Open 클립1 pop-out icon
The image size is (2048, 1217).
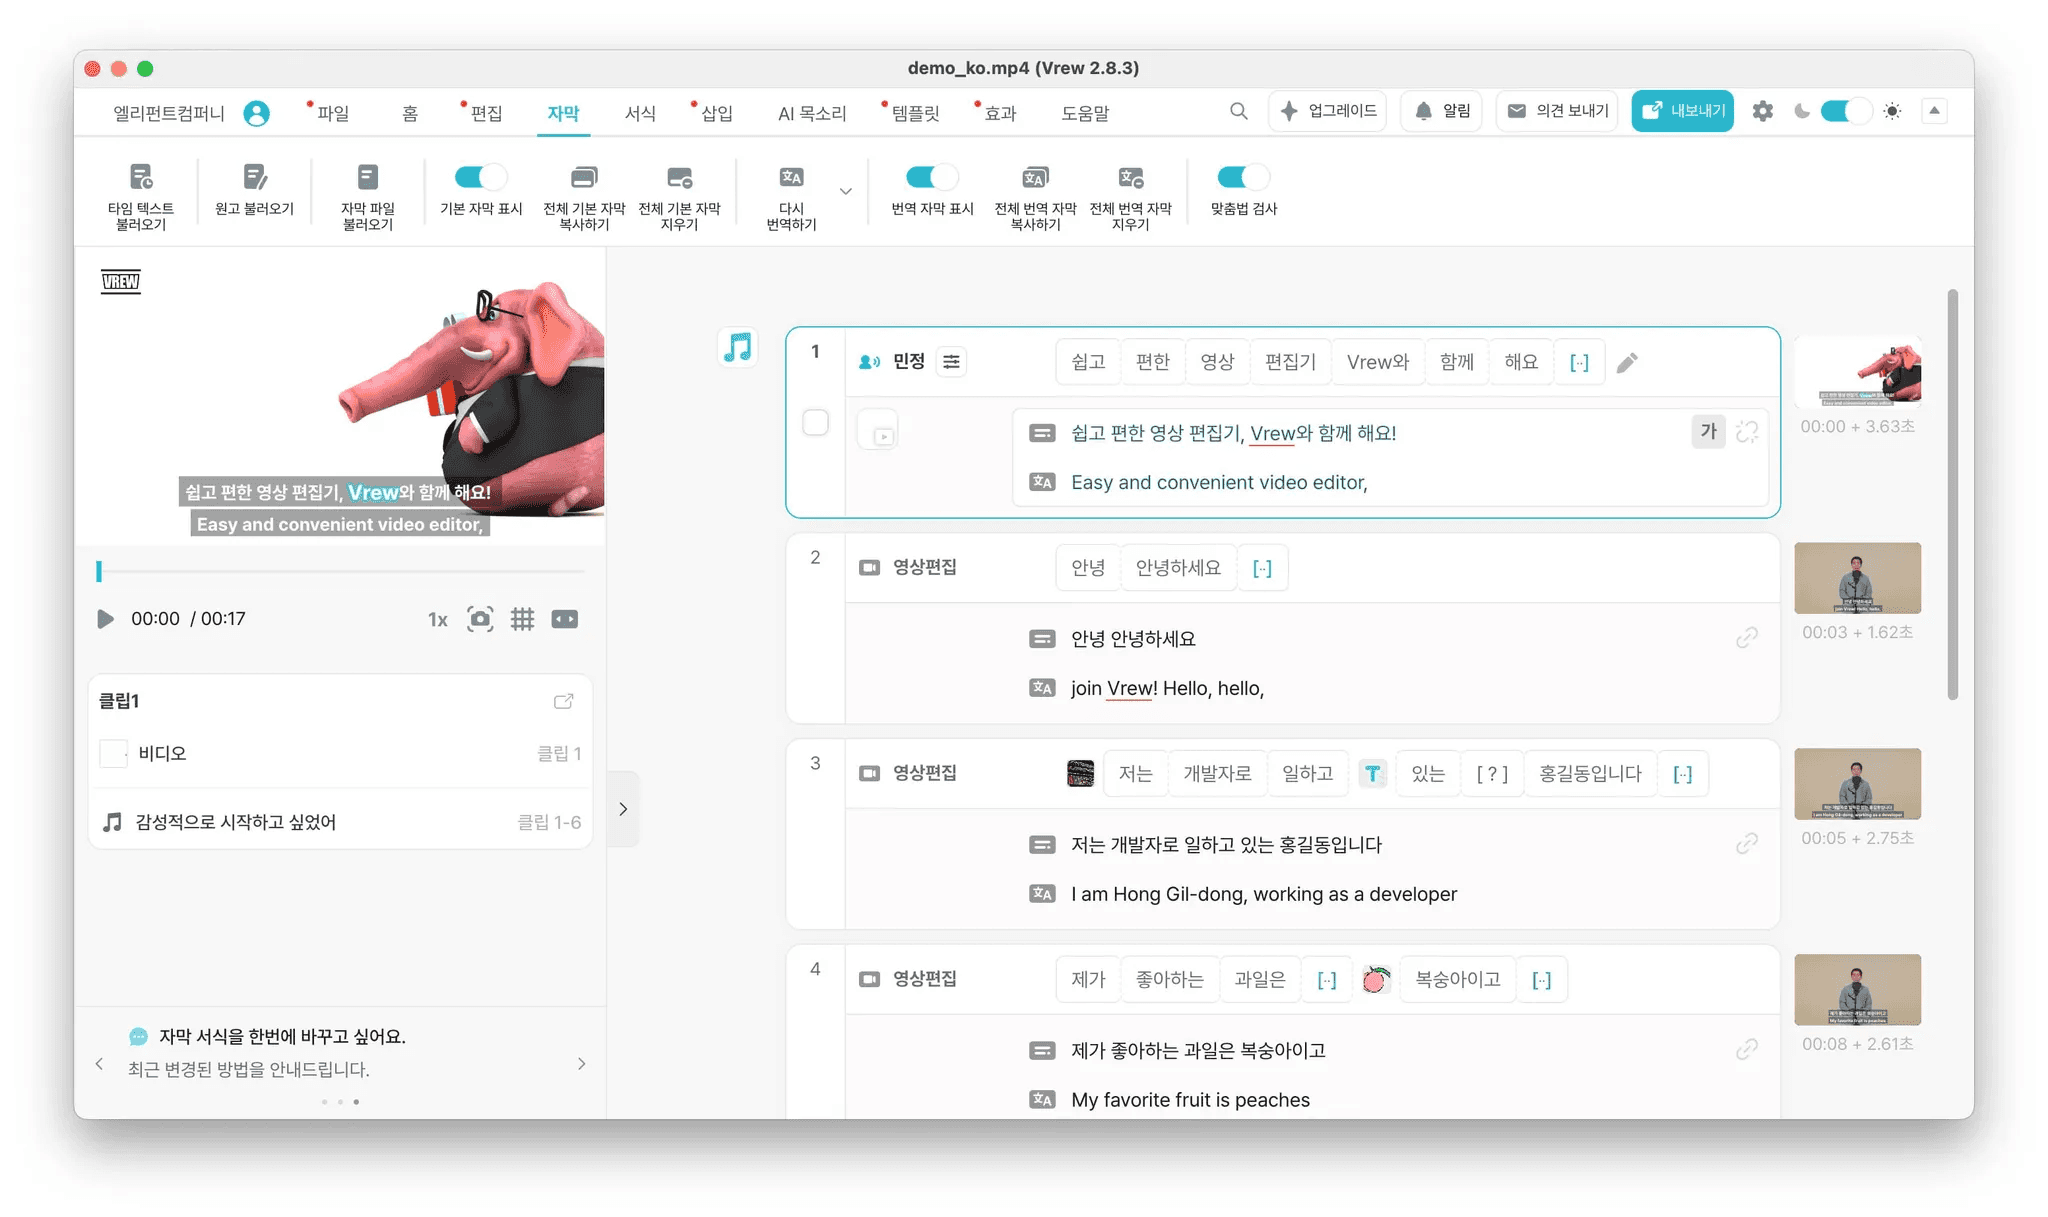point(564,701)
